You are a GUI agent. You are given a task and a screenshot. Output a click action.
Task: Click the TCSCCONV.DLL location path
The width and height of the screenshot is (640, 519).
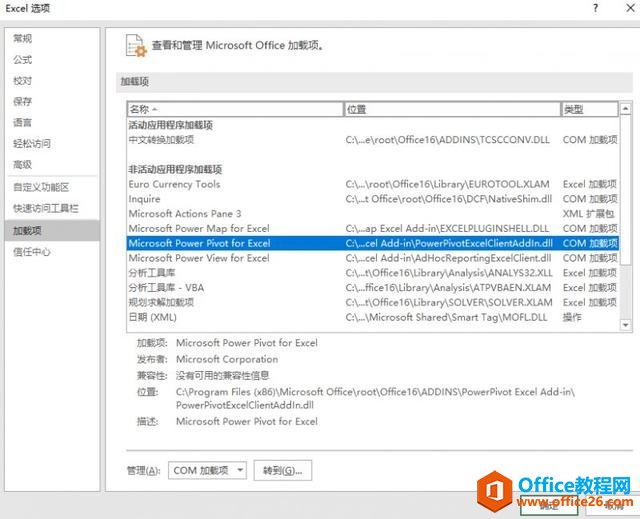[x=447, y=140]
